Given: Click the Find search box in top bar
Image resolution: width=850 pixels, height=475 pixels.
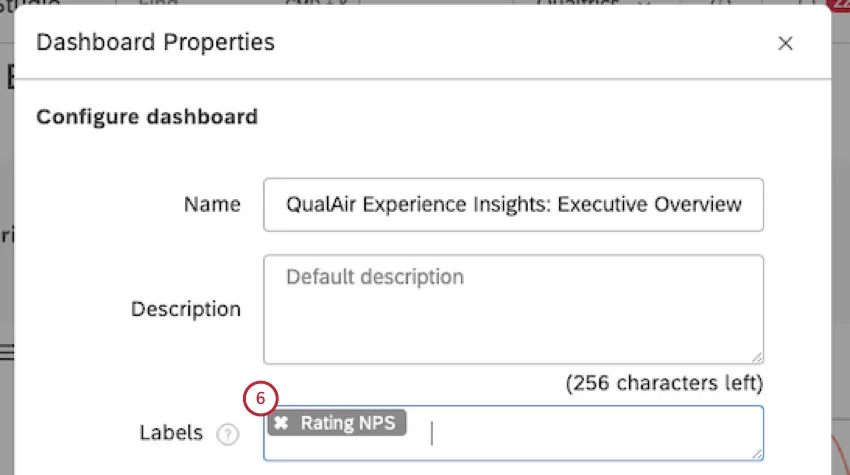Looking at the screenshot, I should click(x=160, y=4).
